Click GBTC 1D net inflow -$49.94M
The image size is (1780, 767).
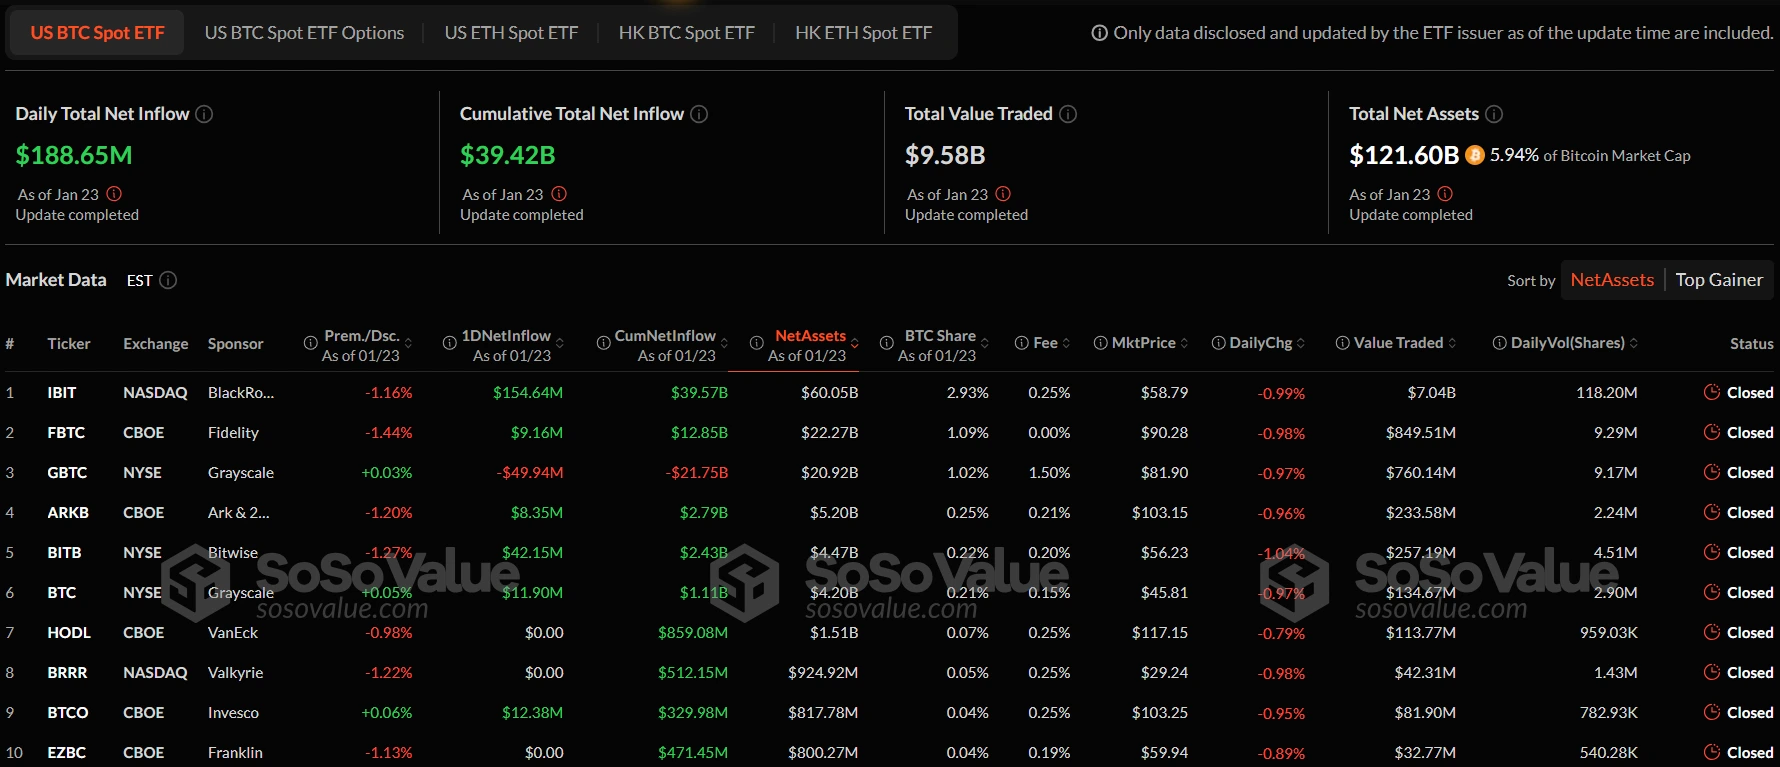click(x=530, y=473)
